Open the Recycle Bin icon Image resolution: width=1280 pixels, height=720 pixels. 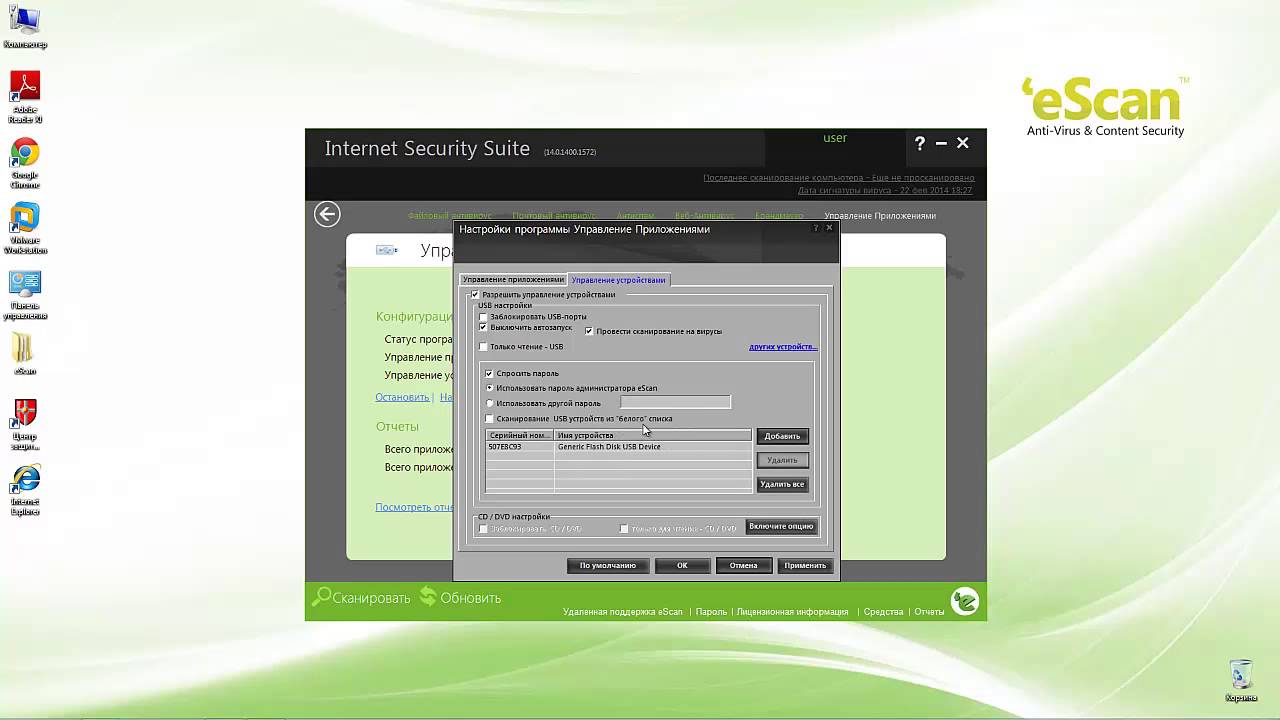coord(1240,680)
